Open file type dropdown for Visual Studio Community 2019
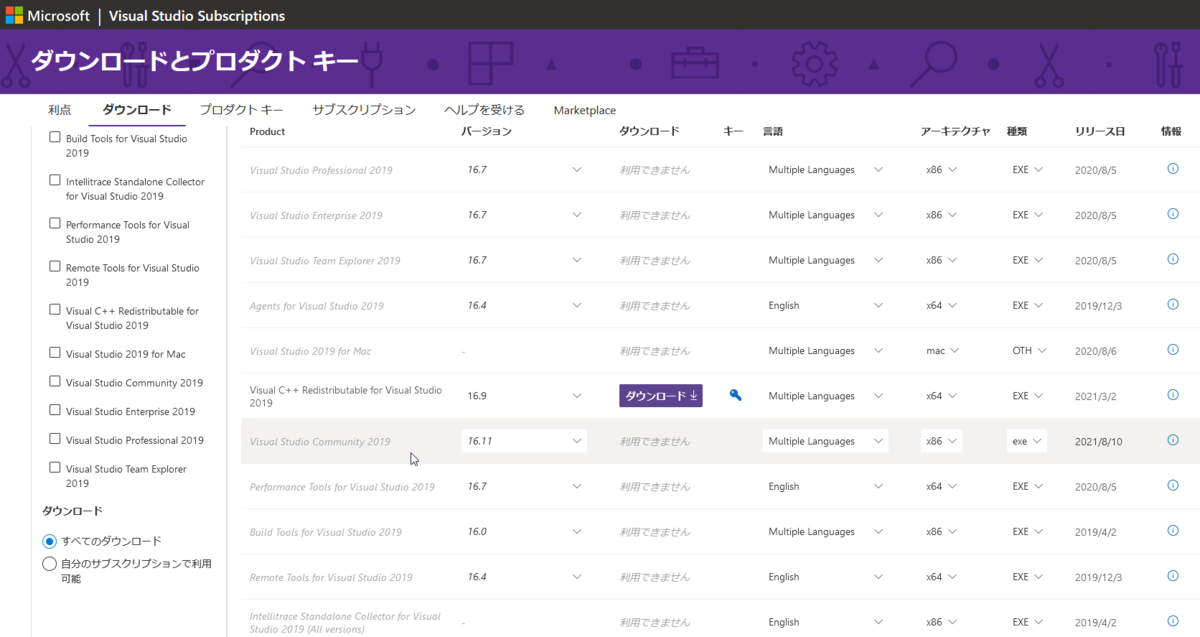This screenshot has height=637, width=1200. pyautogui.click(x=1027, y=441)
